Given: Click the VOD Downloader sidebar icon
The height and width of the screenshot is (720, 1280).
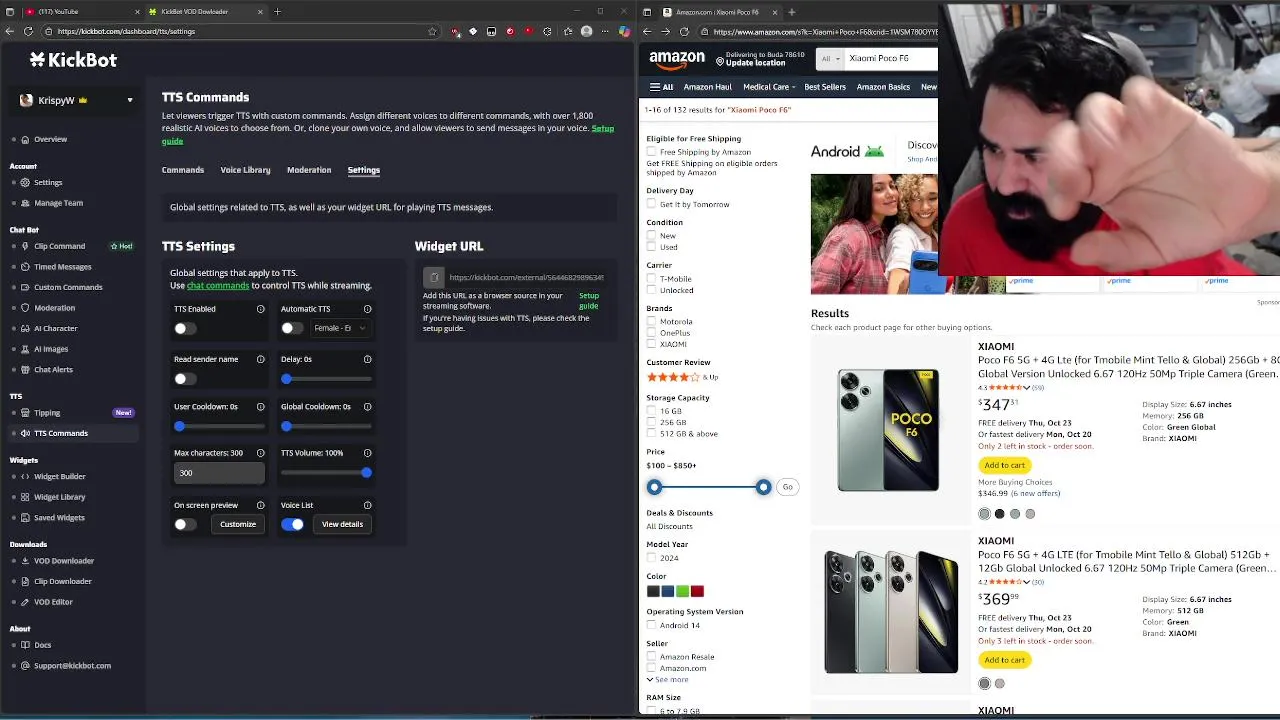Looking at the screenshot, I should (x=25, y=561).
